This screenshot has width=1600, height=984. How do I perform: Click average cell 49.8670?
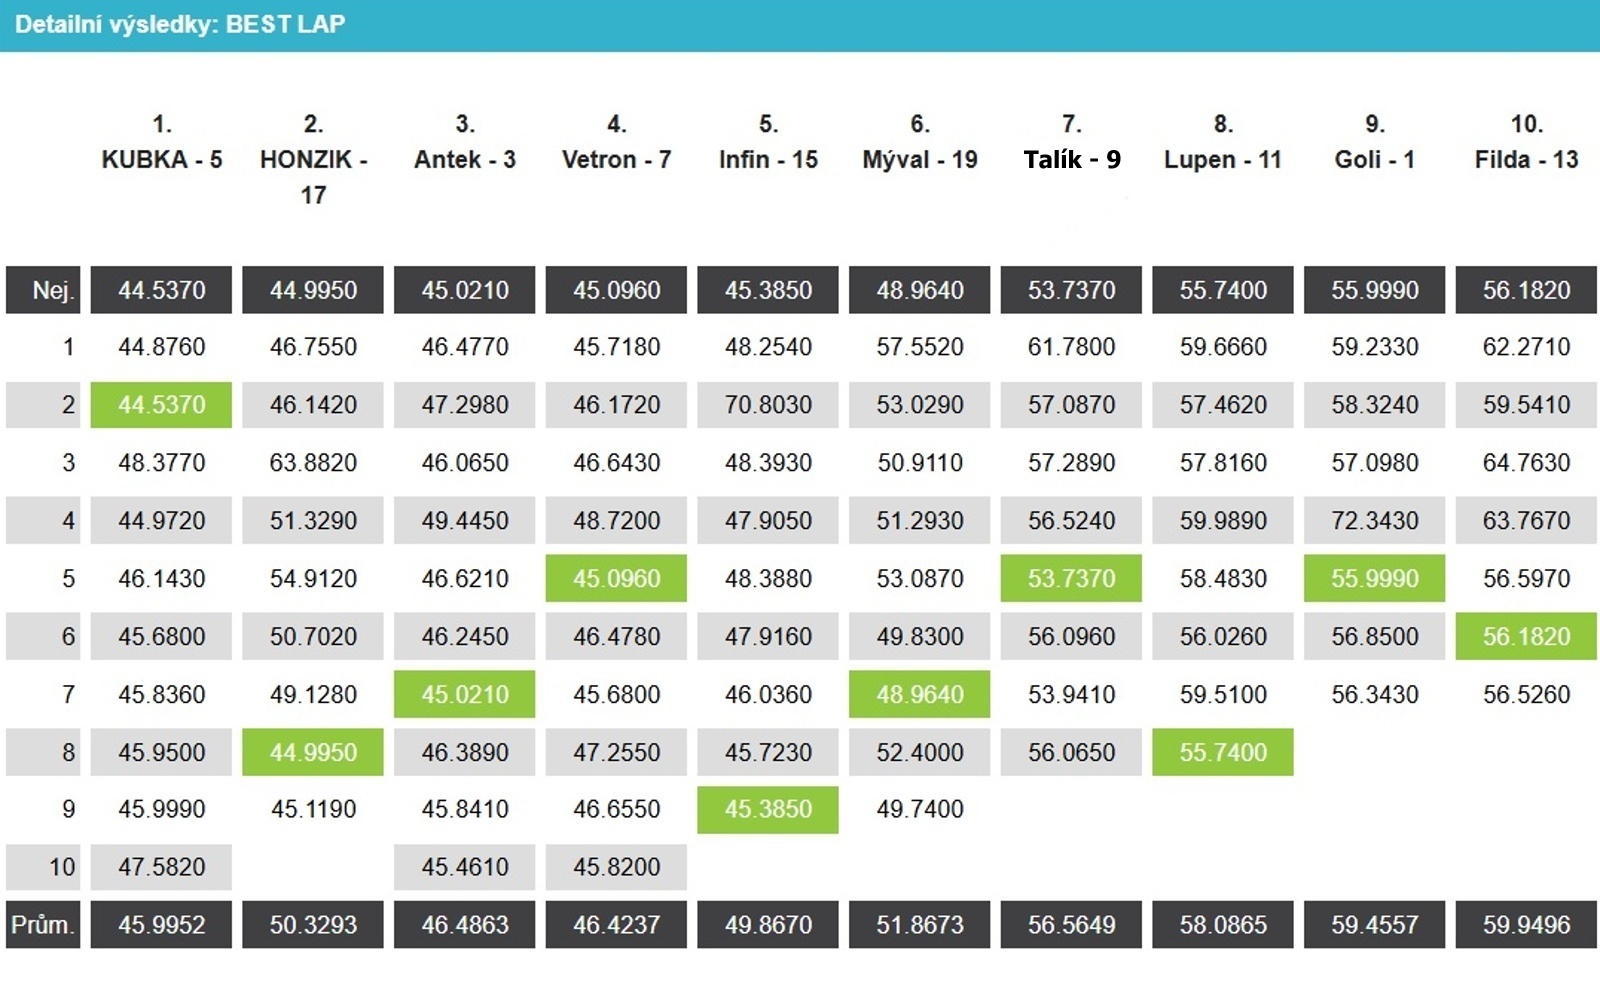click(x=768, y=924)
